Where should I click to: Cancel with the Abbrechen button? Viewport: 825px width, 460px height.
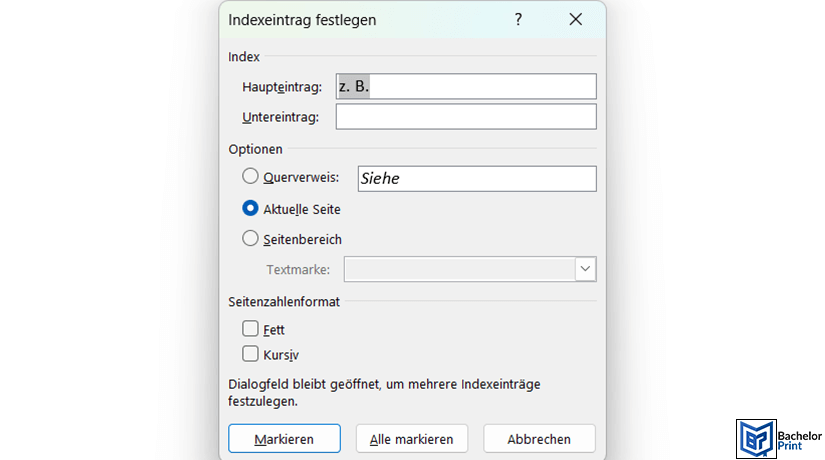[539, 438]
